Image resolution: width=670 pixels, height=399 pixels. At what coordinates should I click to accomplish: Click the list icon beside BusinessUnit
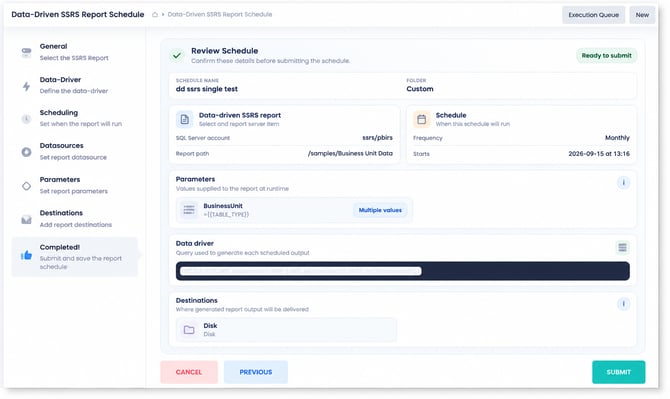point(189,210)
